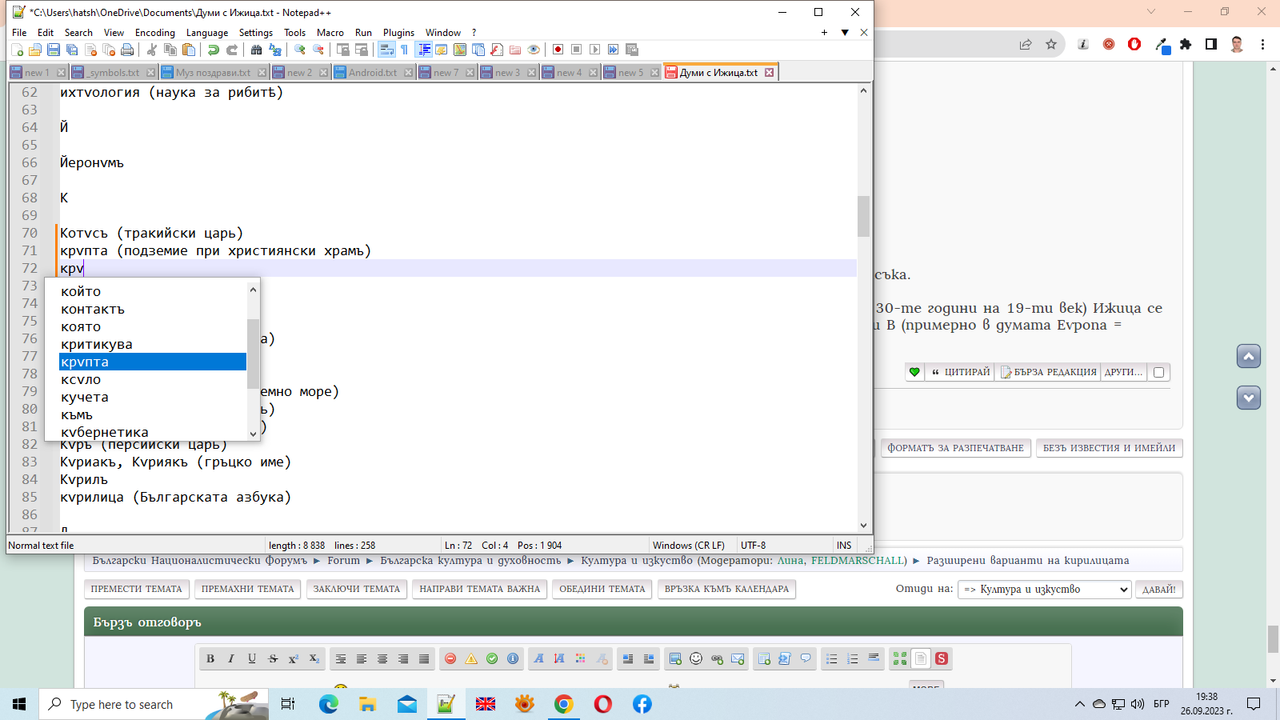The height and width of the screenshot is (720, 1280).
Task: Toggle the Indent Guide toolbar icon
Action: (x=425, y=50)
